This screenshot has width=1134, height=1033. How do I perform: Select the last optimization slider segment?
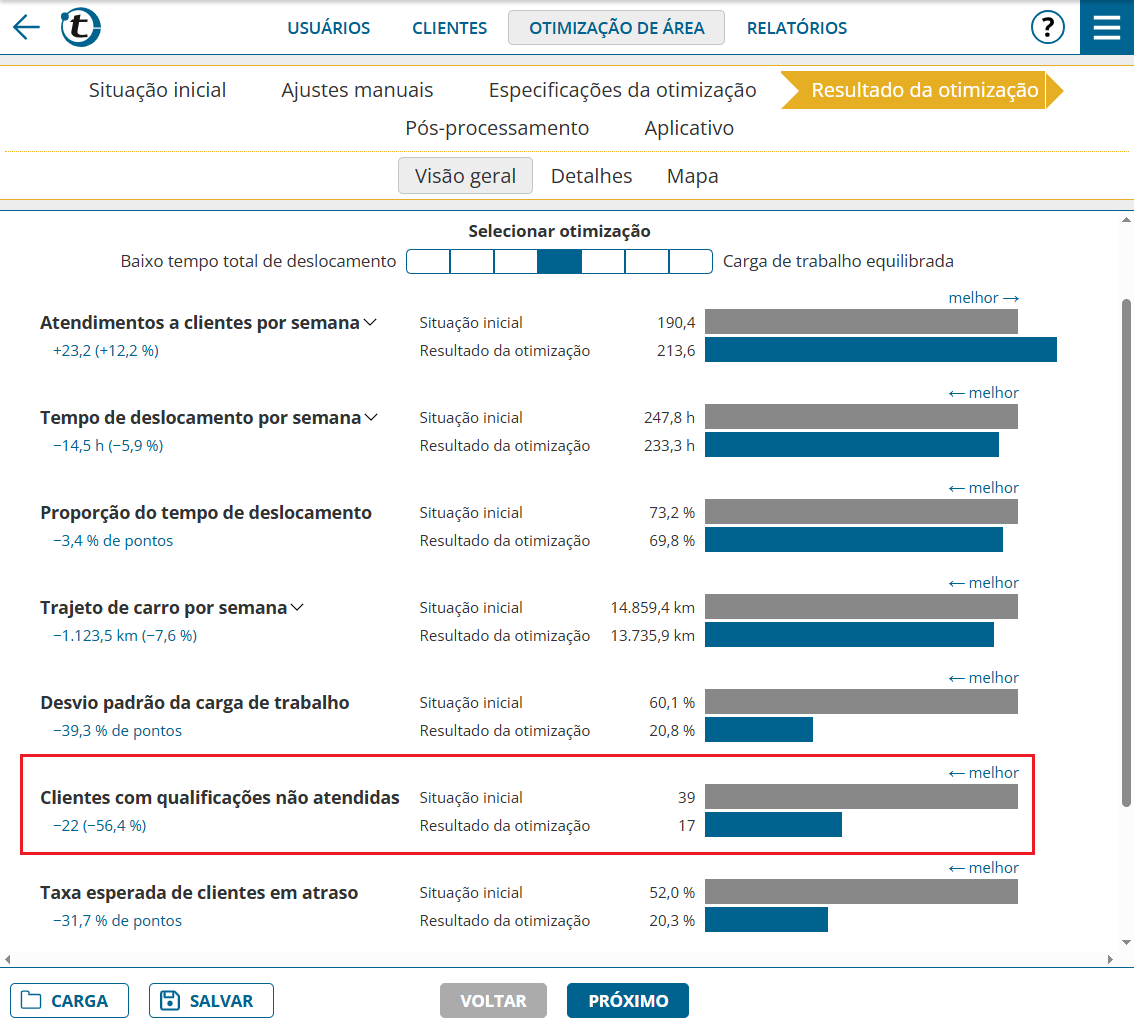pyautogui.click(x=691, y=261)
